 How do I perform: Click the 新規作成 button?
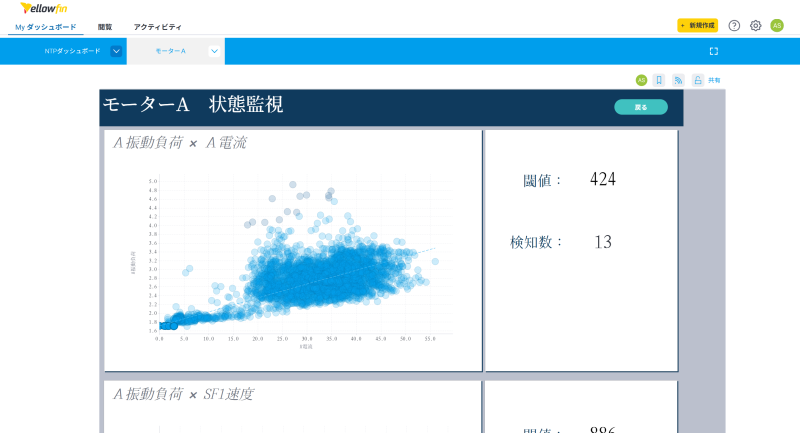coord(697,26)
